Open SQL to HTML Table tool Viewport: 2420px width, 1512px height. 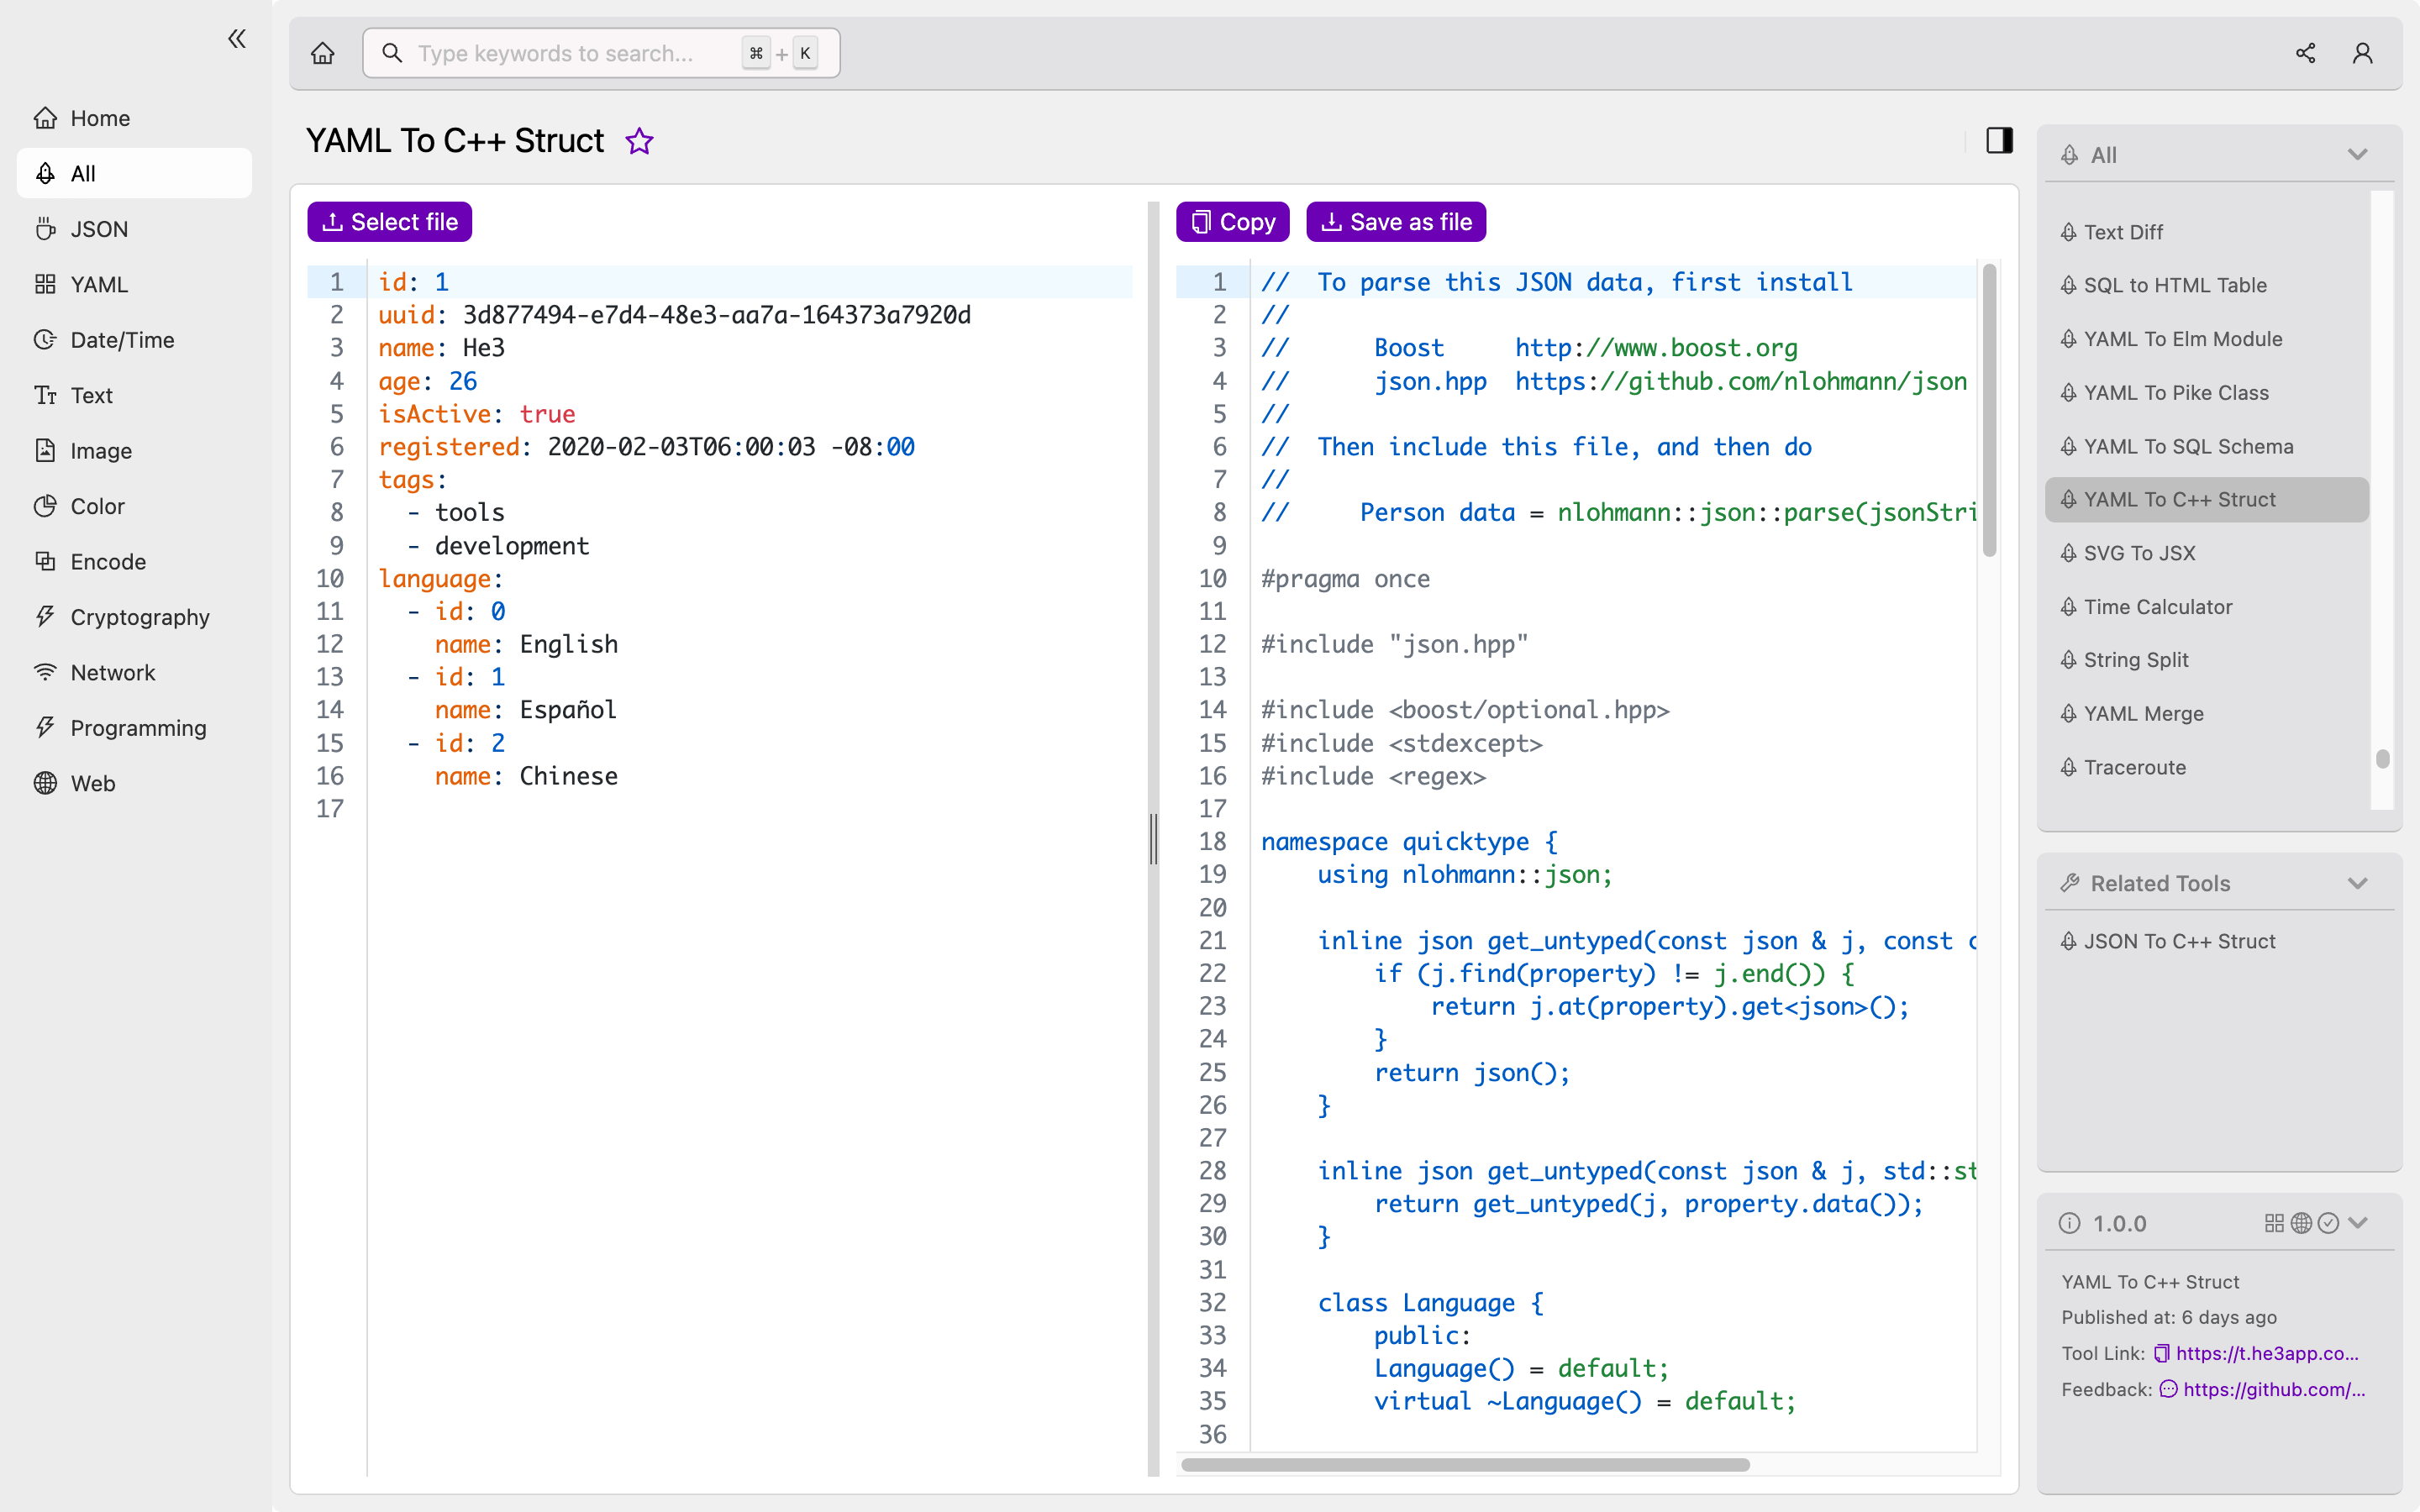click(2207, 286)
